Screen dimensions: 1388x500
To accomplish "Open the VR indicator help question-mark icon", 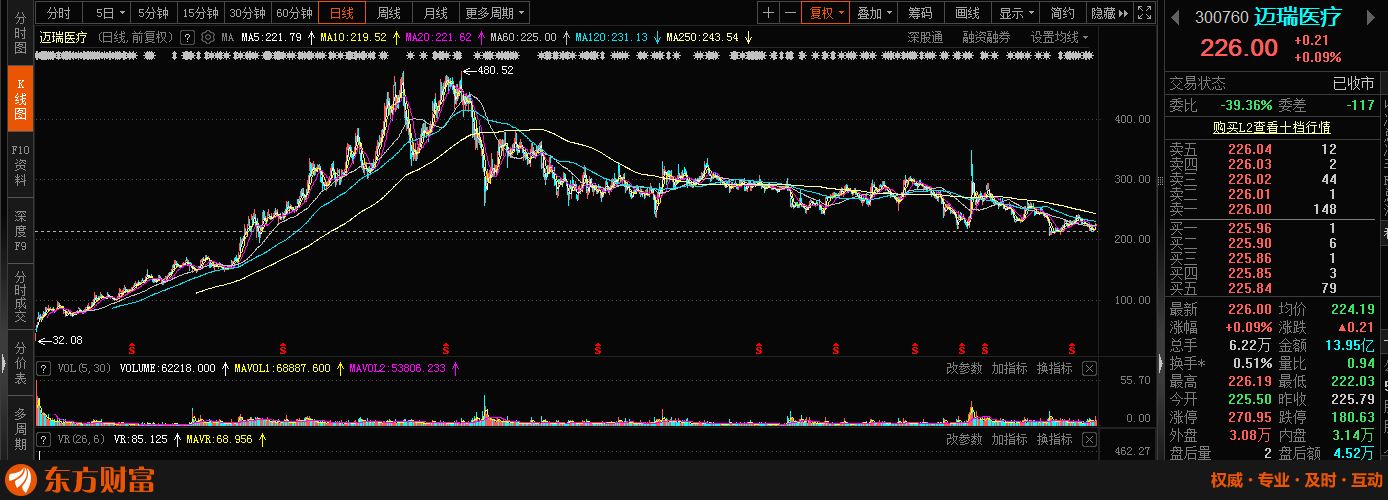I will click(43, 439).
